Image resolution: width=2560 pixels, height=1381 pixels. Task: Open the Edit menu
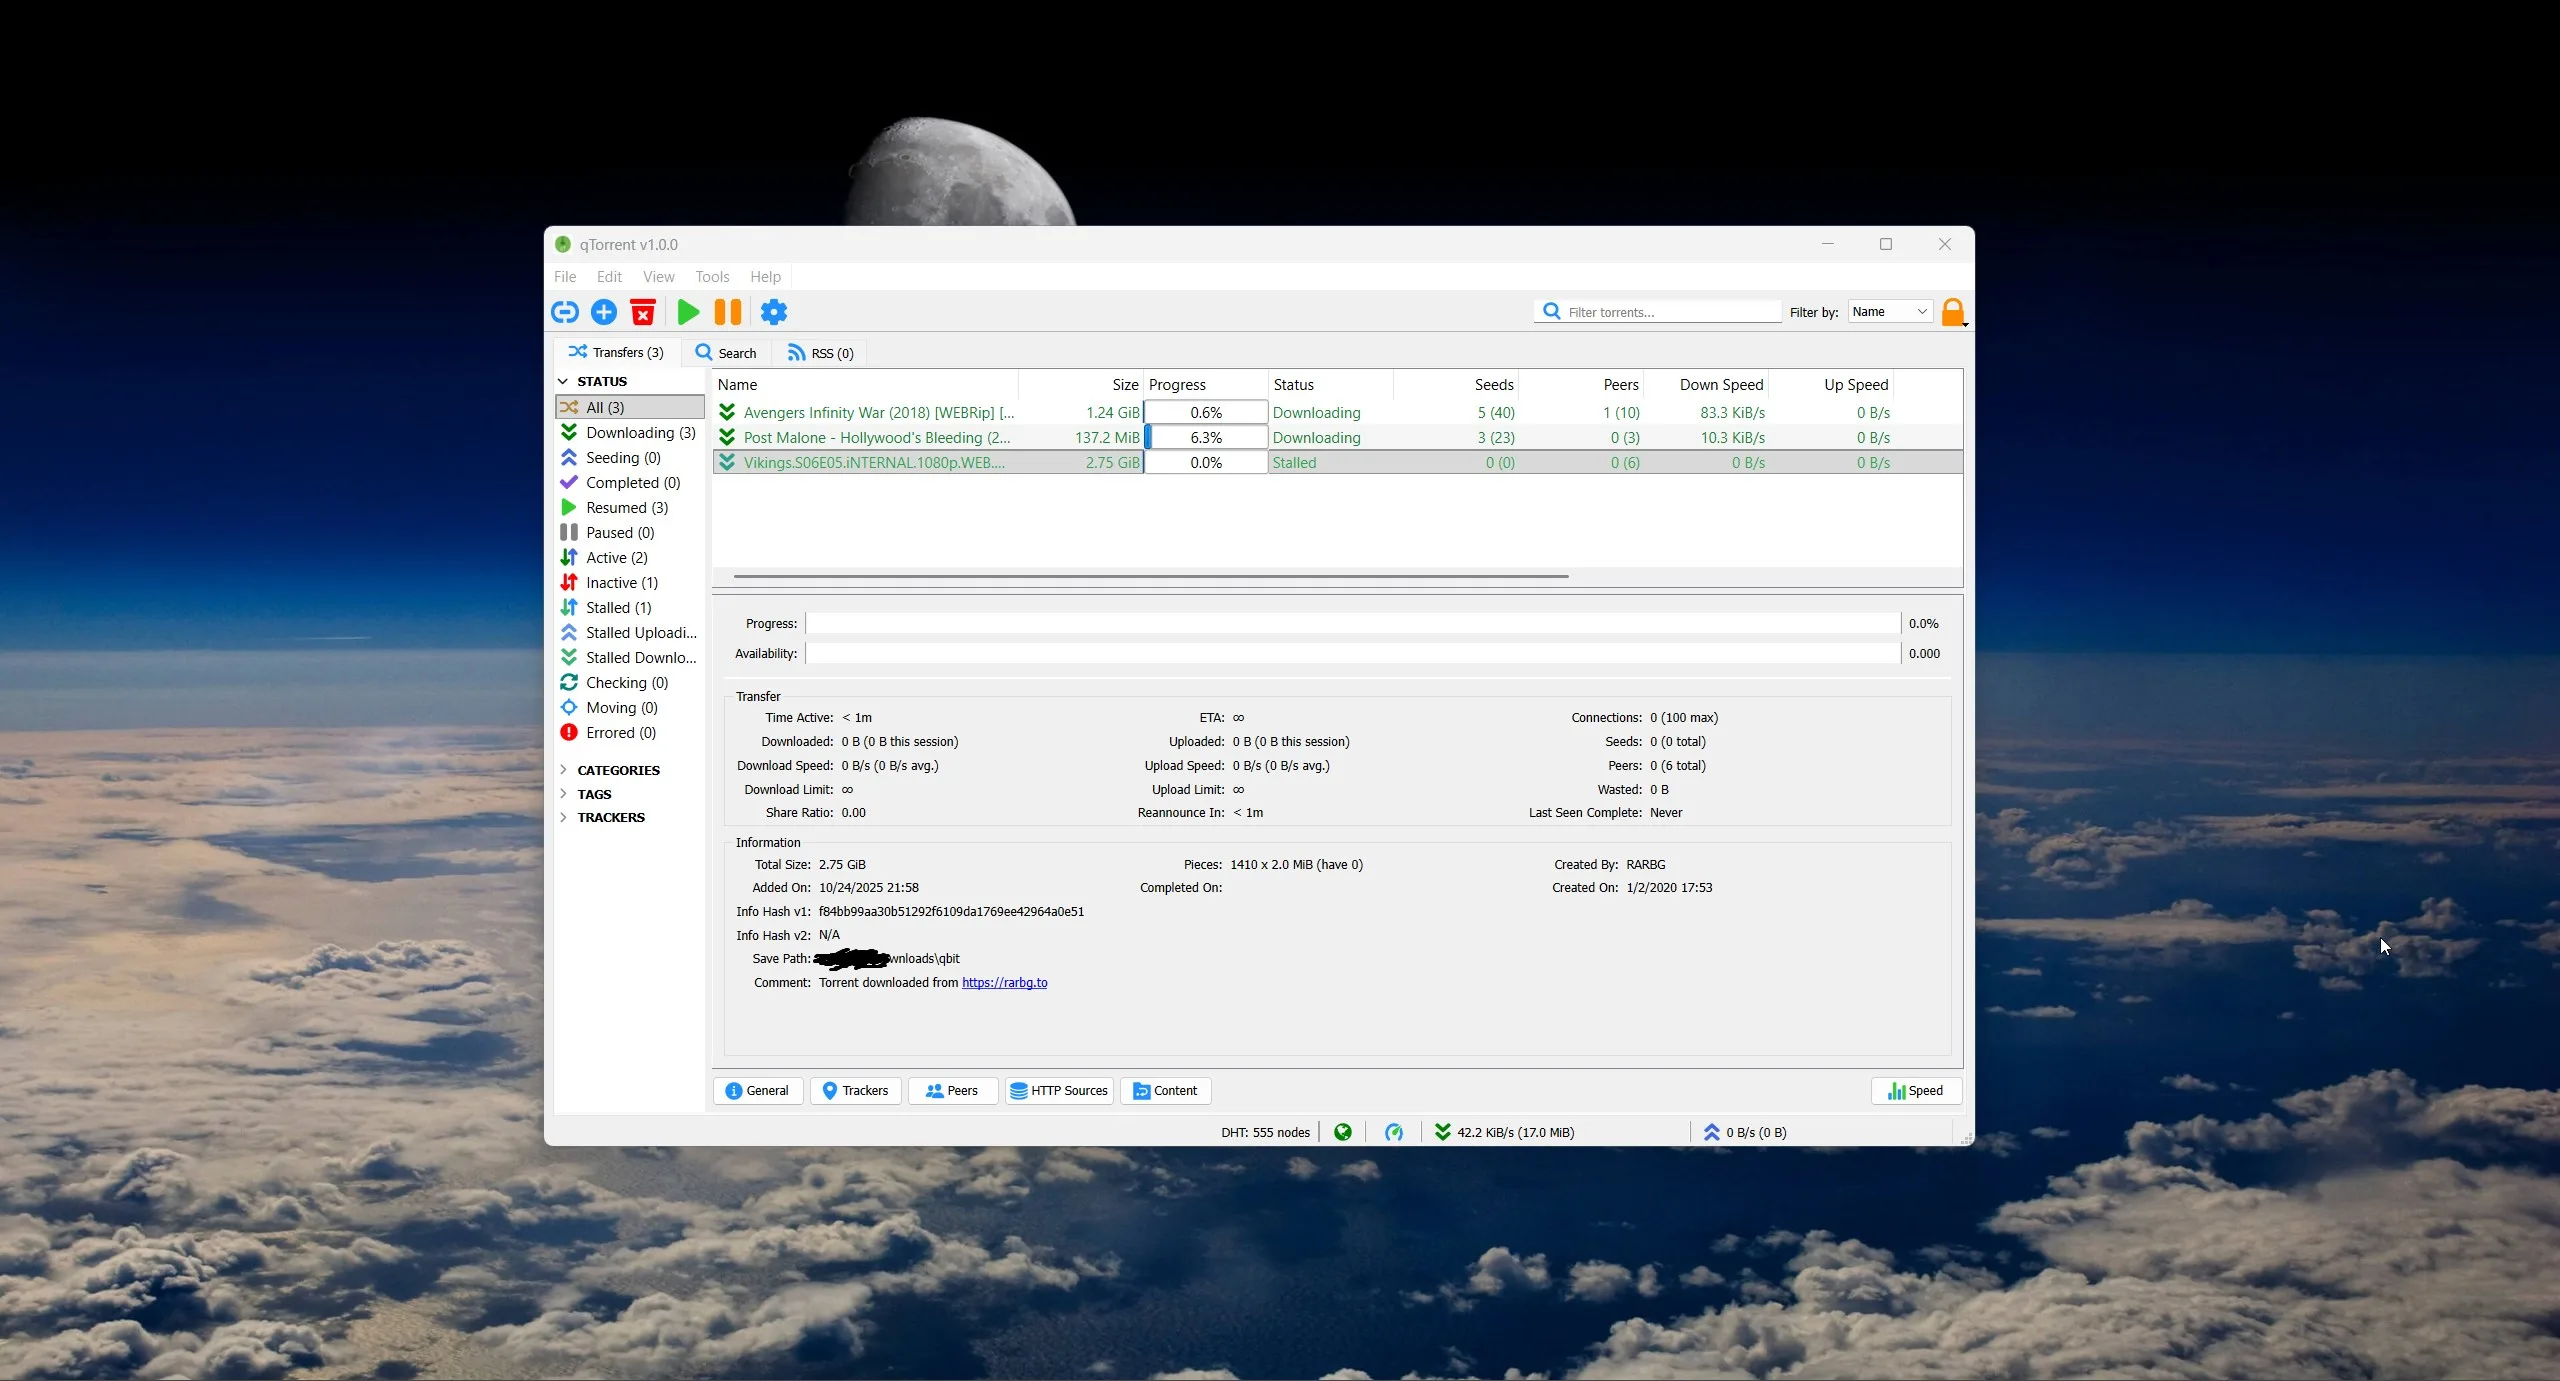coord(609,277)
